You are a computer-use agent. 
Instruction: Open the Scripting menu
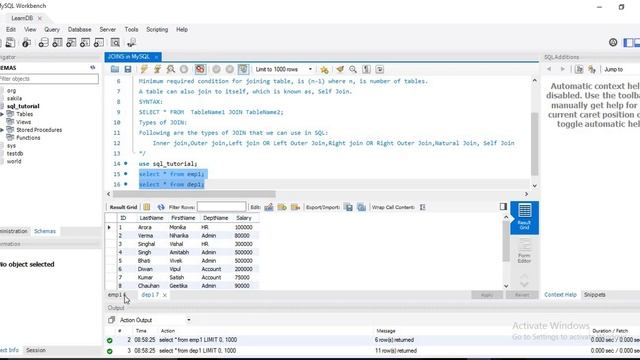pos(157,29)
